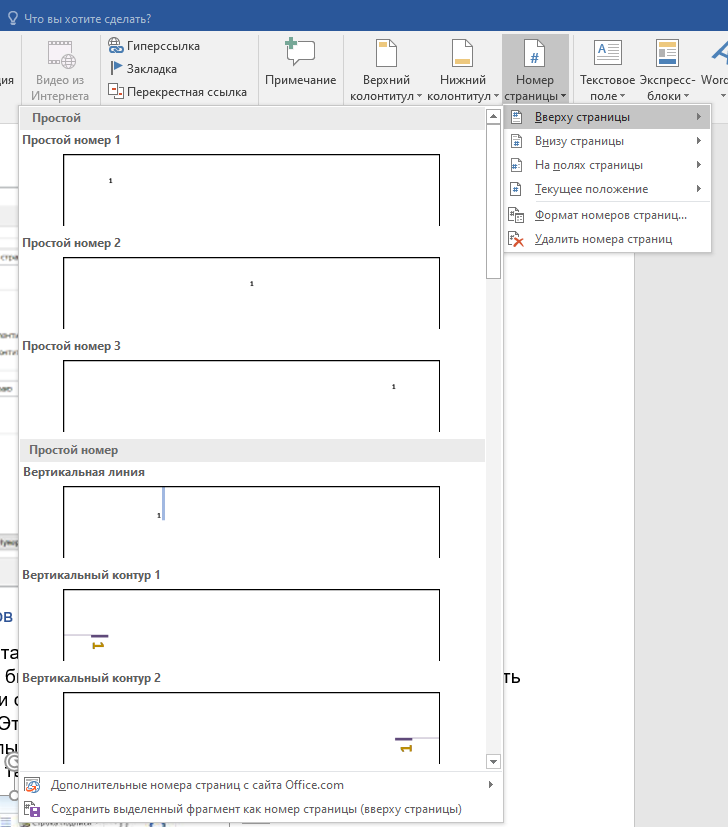Expand the Номер страницы dropdown arrow
Image resolution: width=728 pixels, height=827 pixels.
[x=563, y=96]
